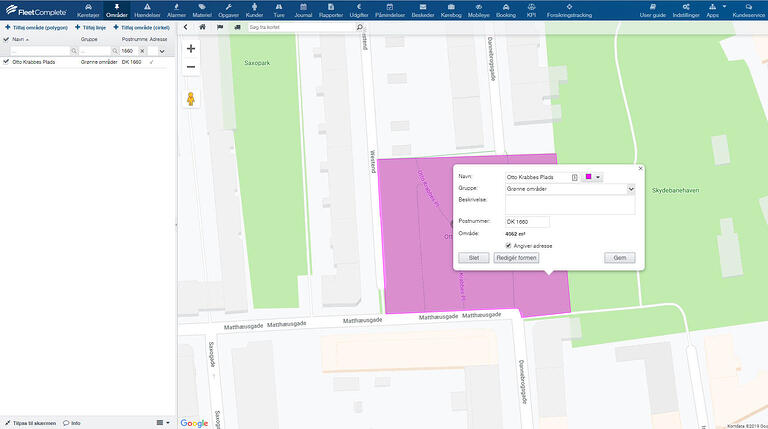Click the Redigér formen button
This screenshot has width=768, height=429.
(x=516, y=258)
